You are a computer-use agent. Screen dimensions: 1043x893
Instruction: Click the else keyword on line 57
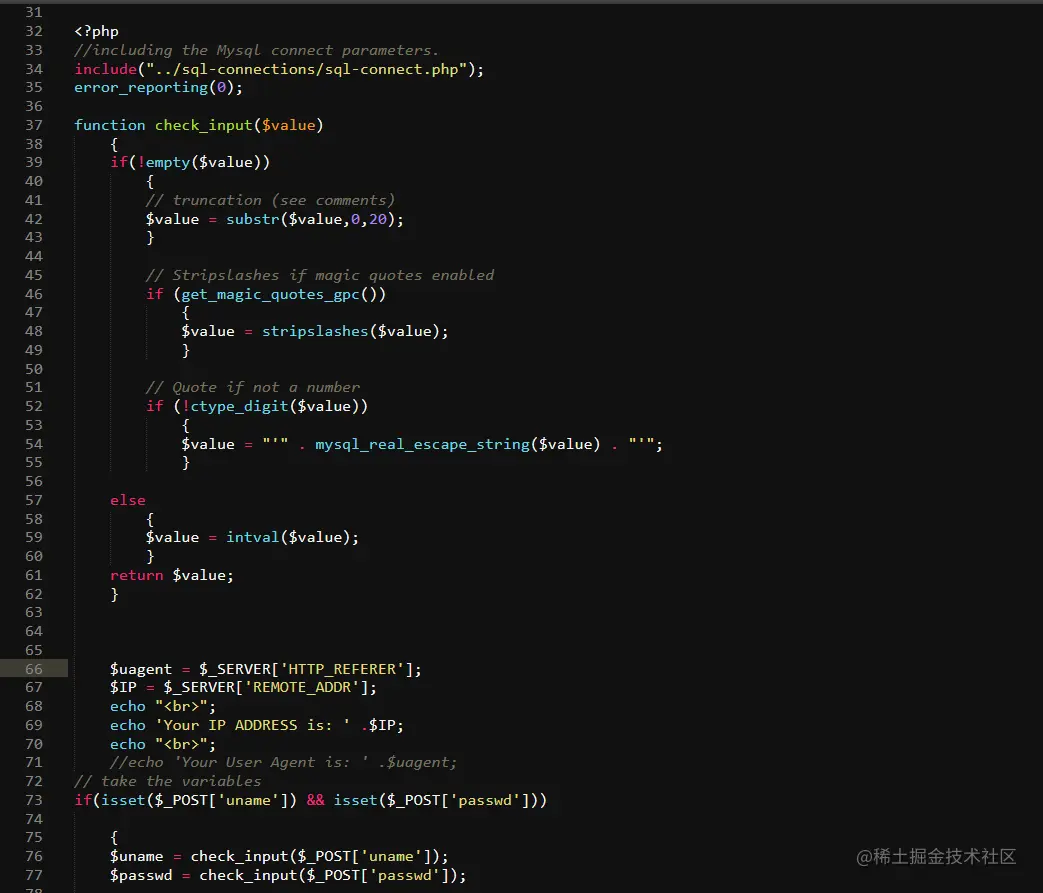coord(128,500)
